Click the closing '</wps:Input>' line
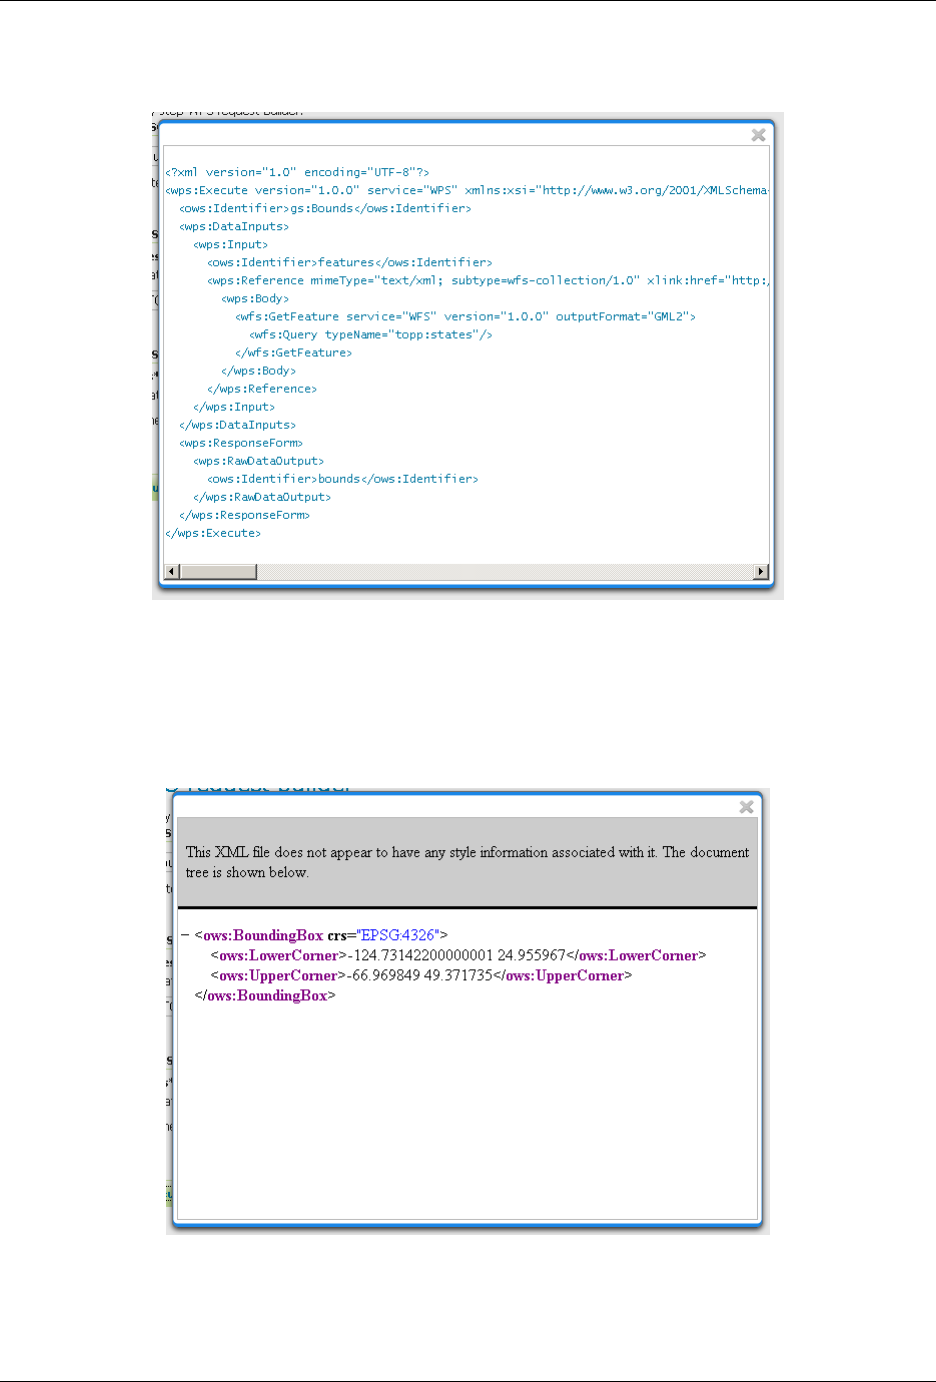This screenshot has width=936, height=1382. 234,406
